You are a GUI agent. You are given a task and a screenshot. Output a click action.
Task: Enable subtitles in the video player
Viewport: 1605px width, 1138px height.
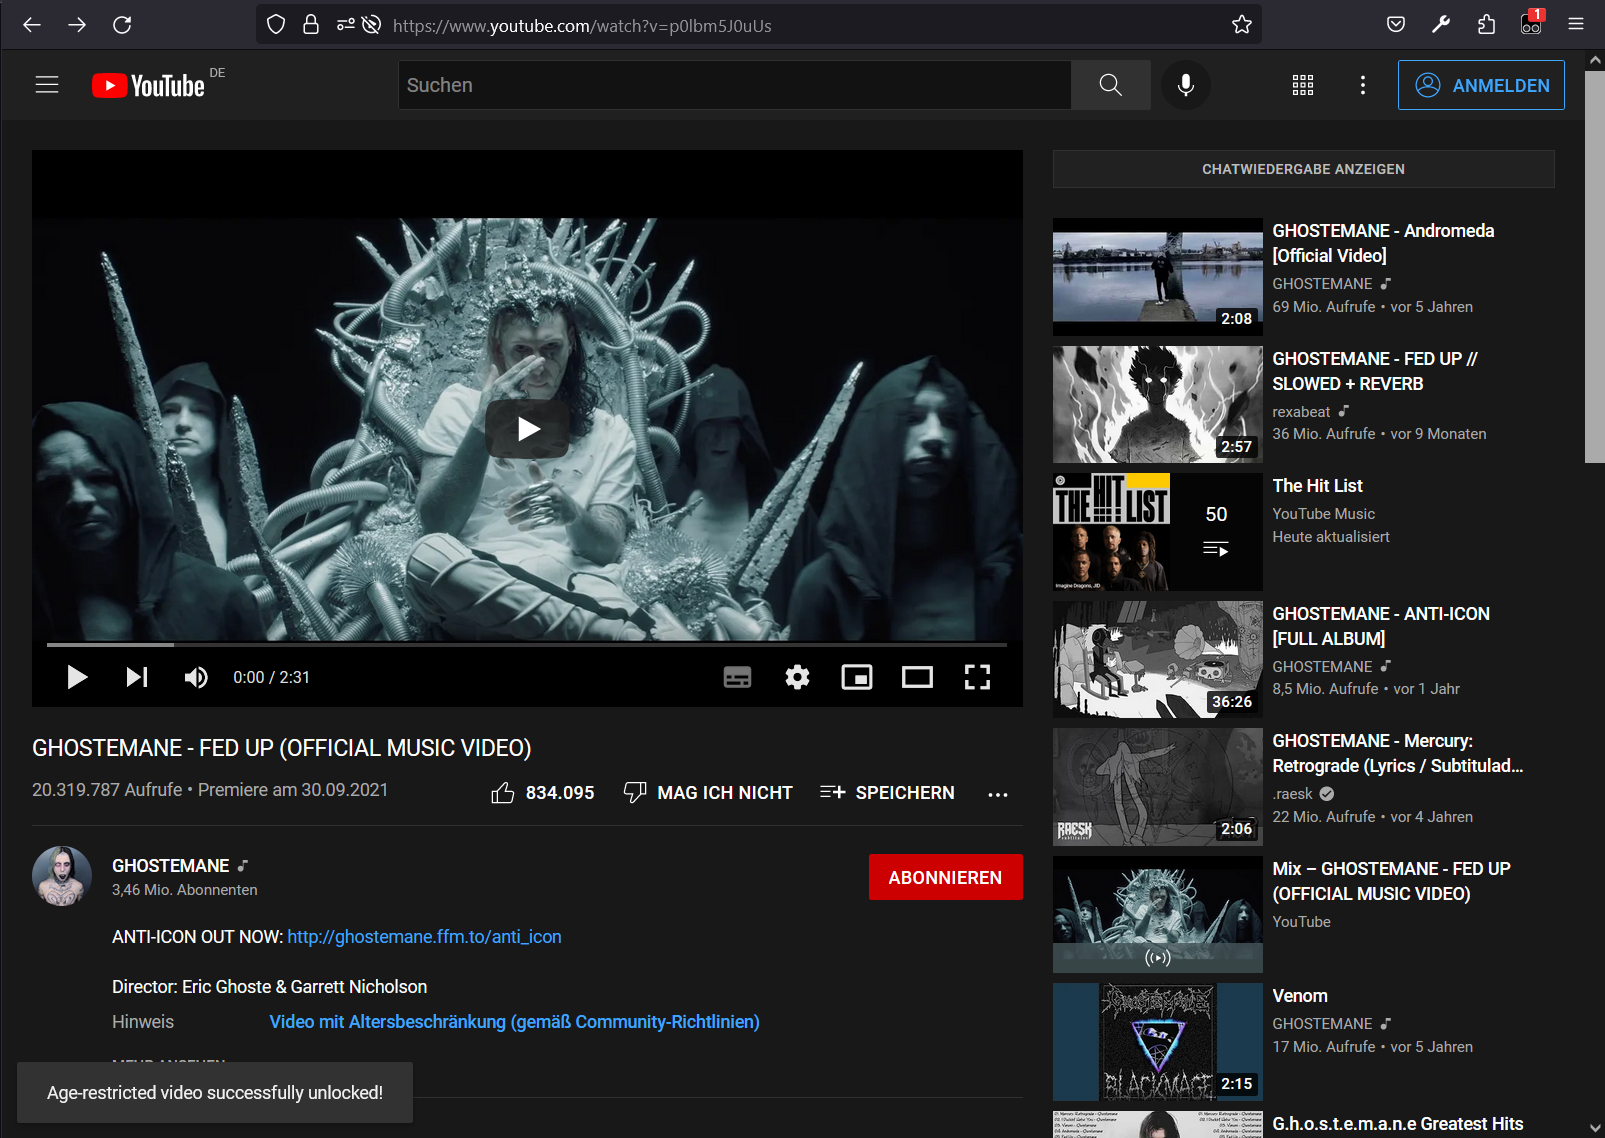click(737, 677)
